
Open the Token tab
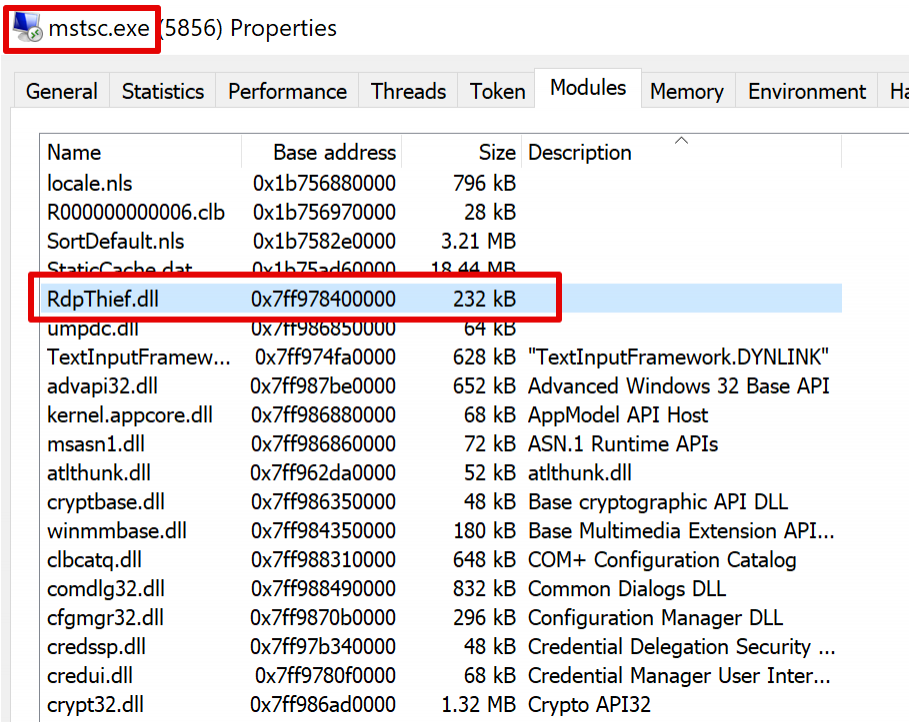496,91
